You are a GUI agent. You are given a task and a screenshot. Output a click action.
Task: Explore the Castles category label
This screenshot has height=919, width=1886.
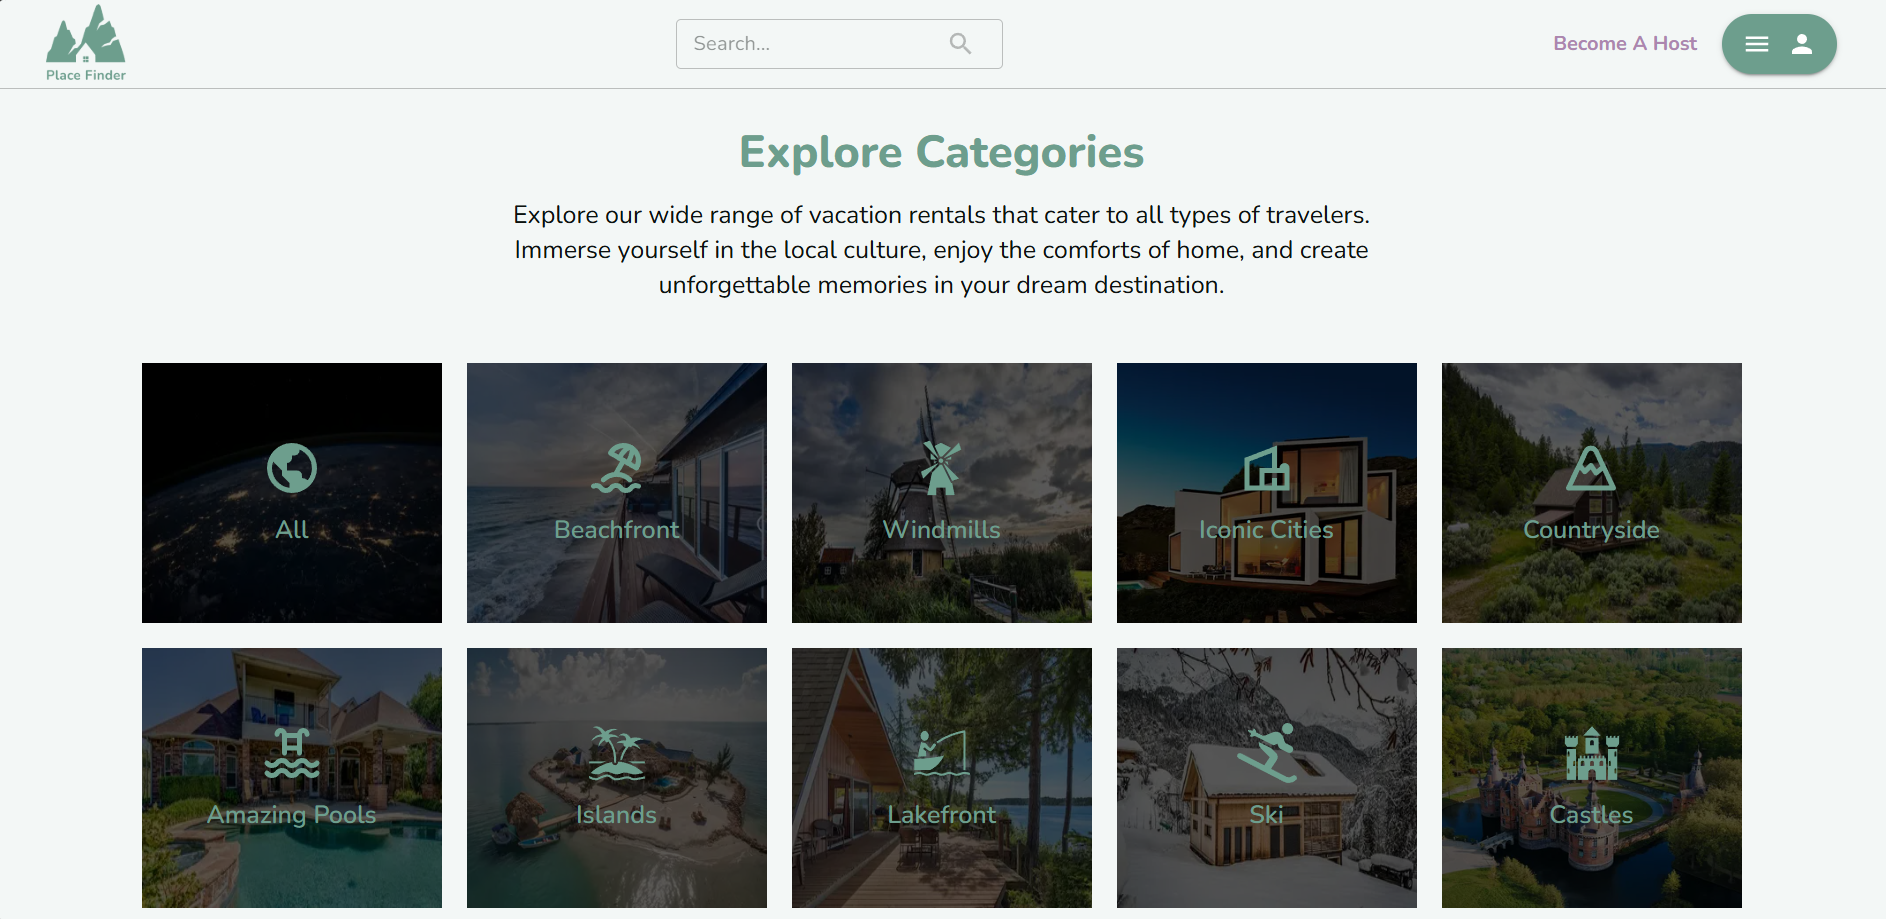(1592, 815)
